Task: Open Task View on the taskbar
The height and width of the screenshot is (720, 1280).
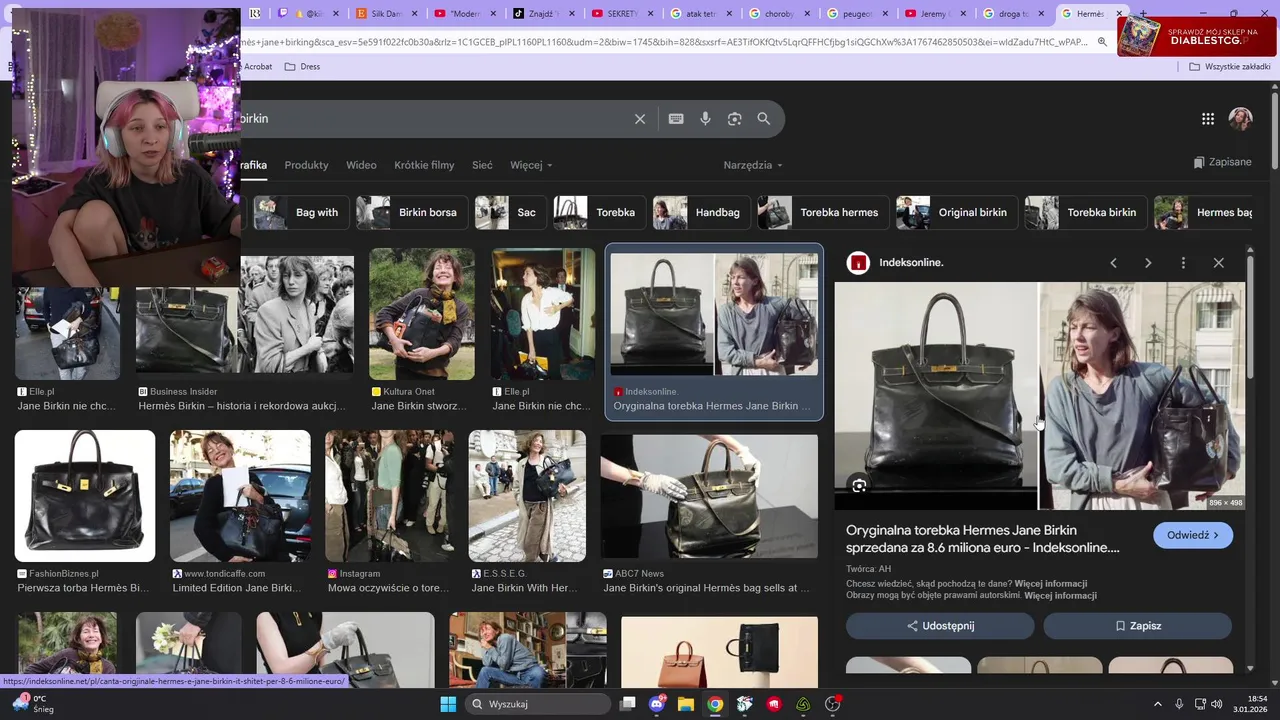Action: pos(627,704)
